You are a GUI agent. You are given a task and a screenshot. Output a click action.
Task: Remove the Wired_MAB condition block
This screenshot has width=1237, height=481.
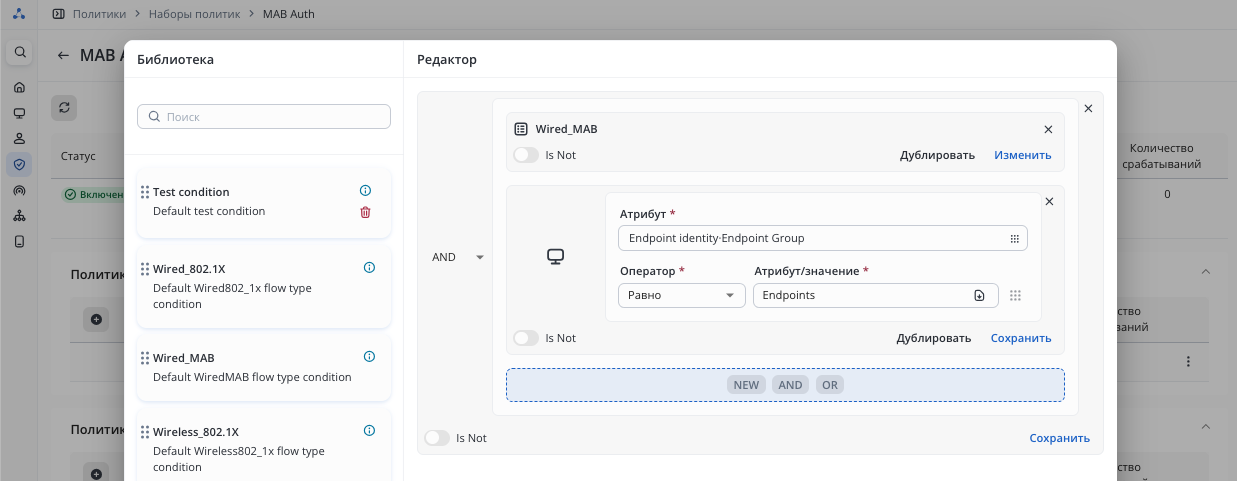click(x=1048, y=129)
